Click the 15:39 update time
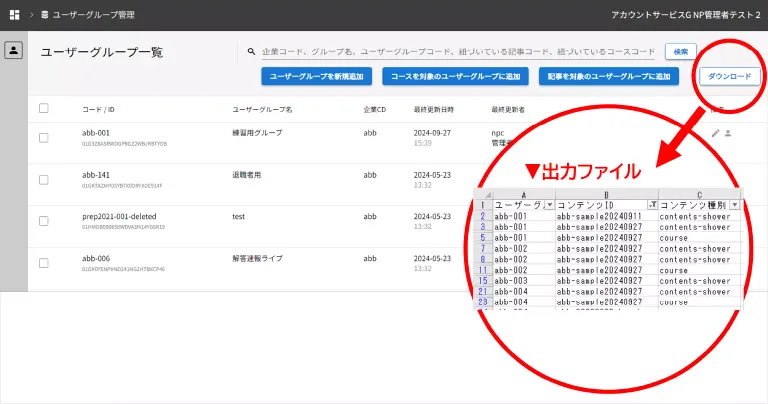 click(422, 143)
